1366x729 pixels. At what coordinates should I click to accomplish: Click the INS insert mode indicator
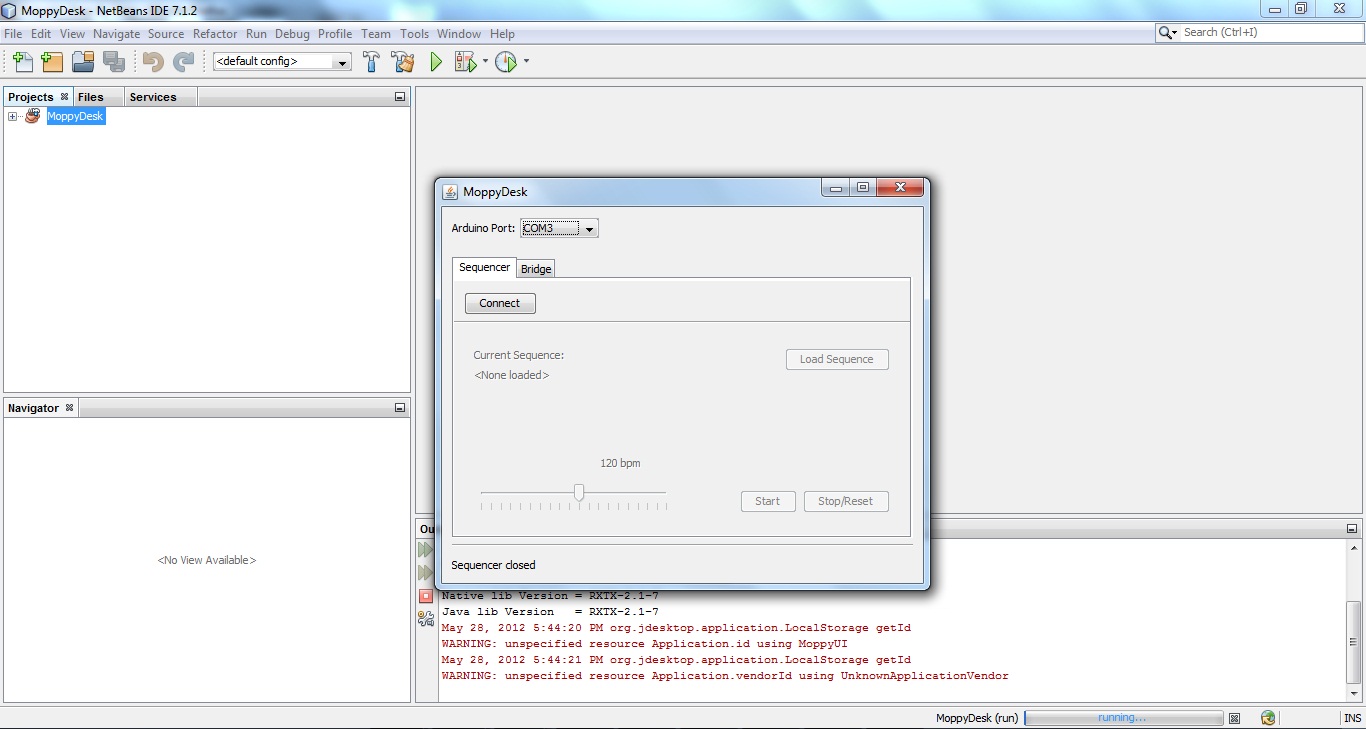click(1352, 718)
